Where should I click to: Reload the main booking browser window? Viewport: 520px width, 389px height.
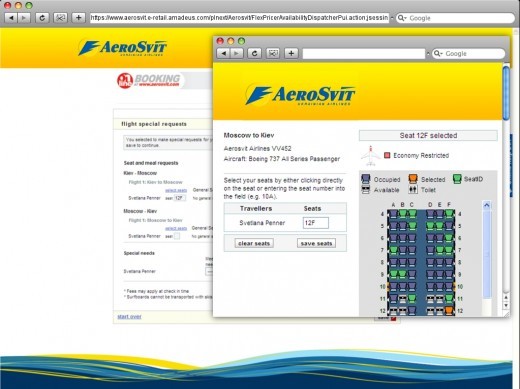point(42,18)
